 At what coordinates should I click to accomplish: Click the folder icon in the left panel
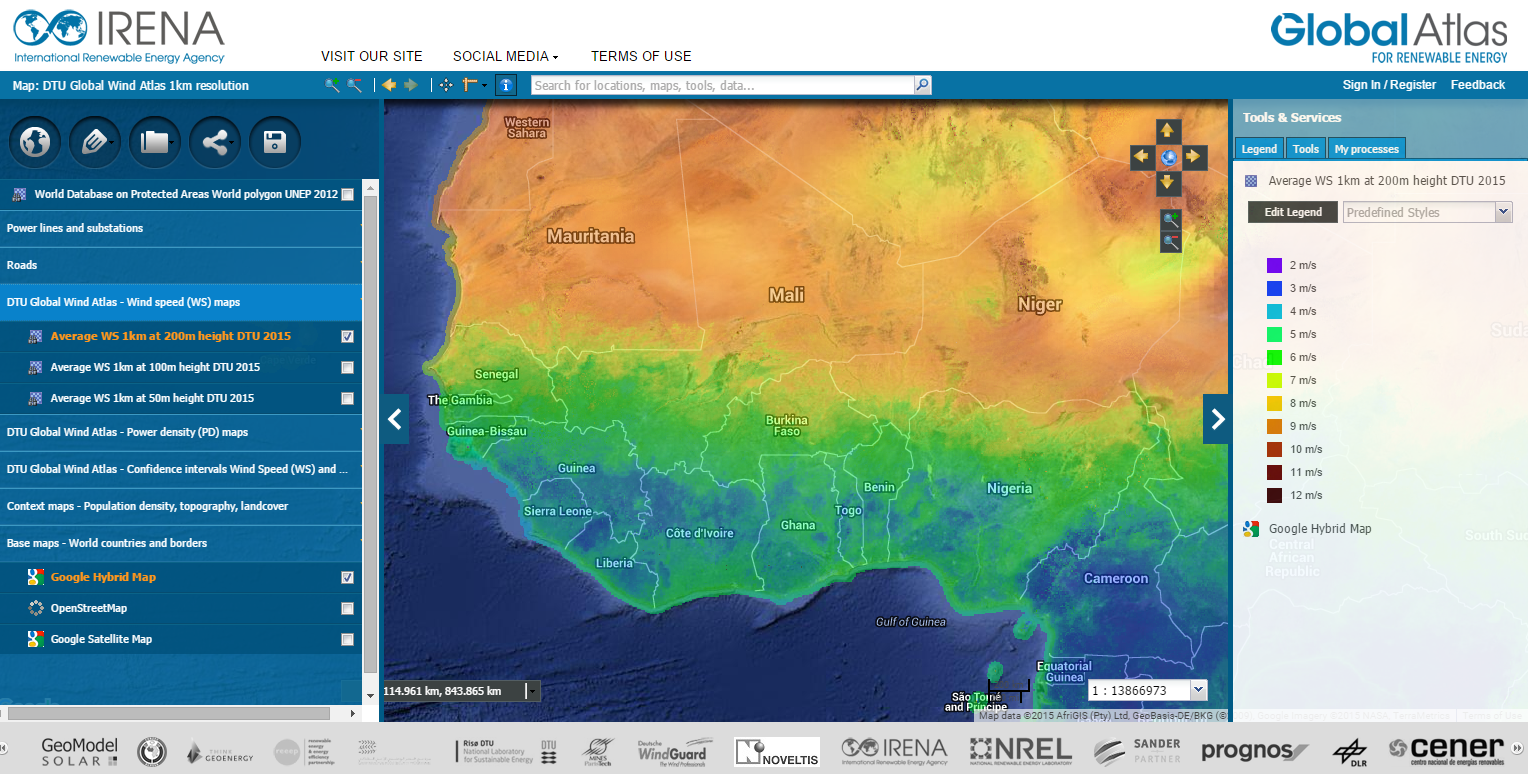155,142
